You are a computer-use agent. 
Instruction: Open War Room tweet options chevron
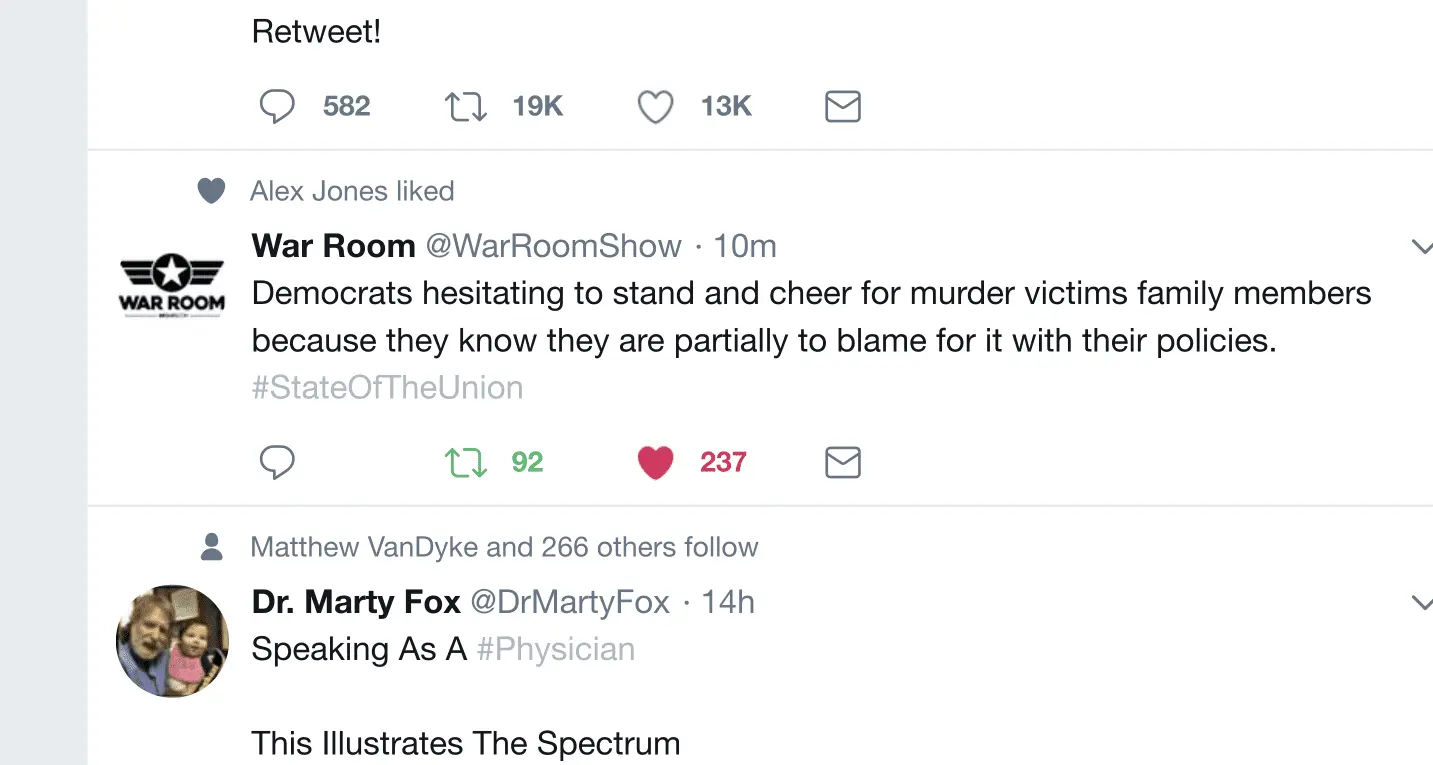[1420, 246]
